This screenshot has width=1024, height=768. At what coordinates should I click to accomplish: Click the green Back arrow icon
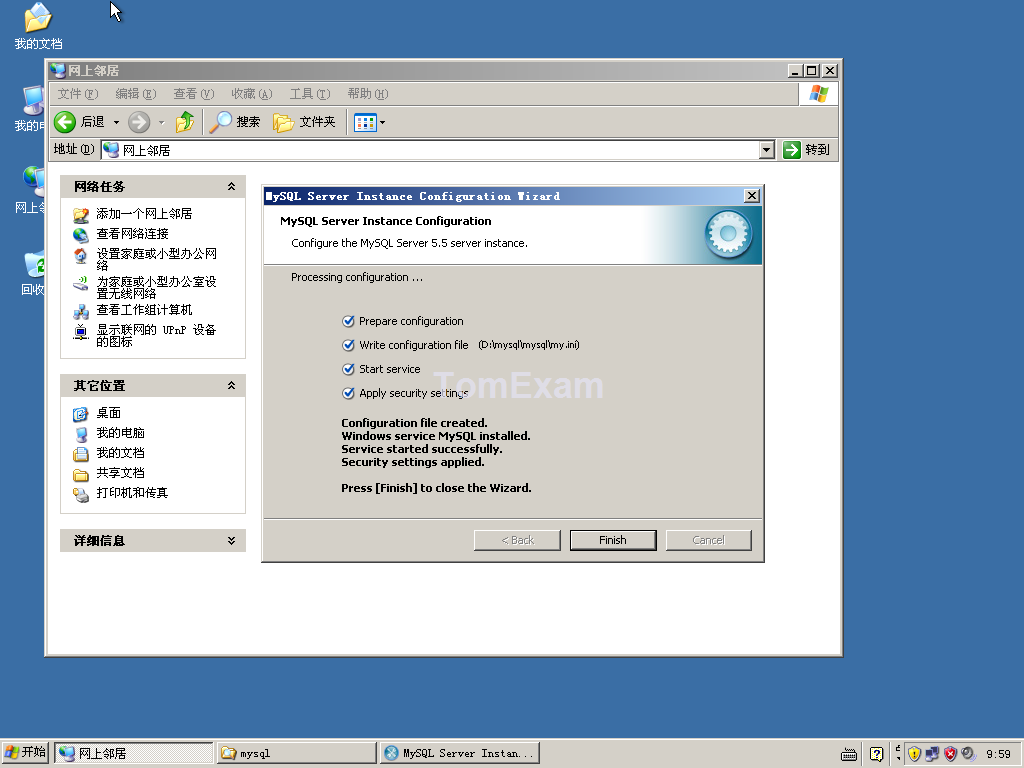click(65, 122)
